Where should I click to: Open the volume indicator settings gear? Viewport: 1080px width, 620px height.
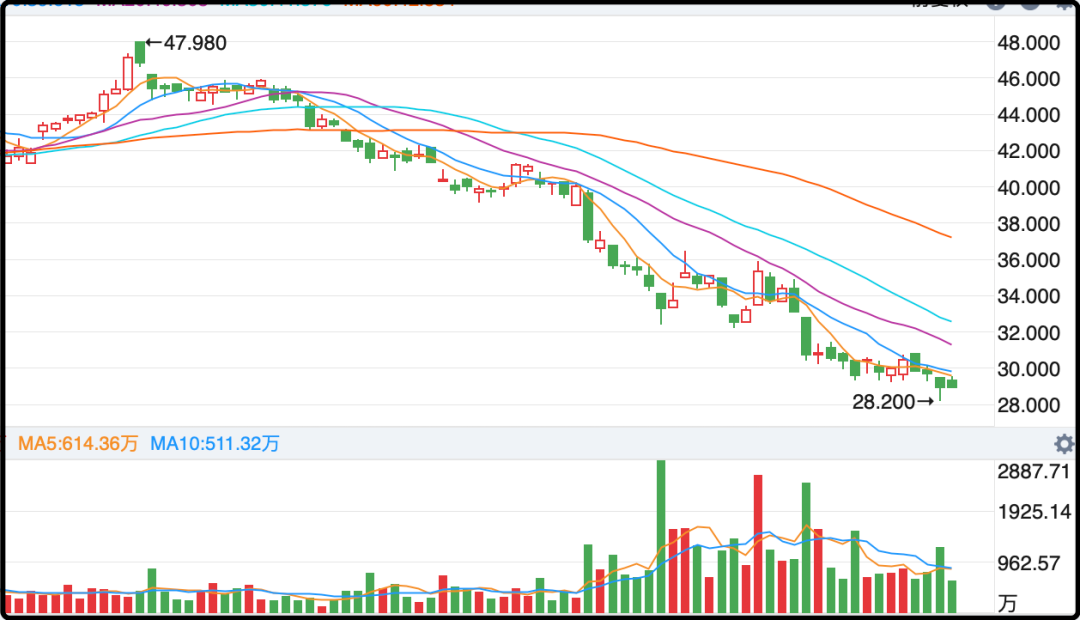[x=1064, y=444]
